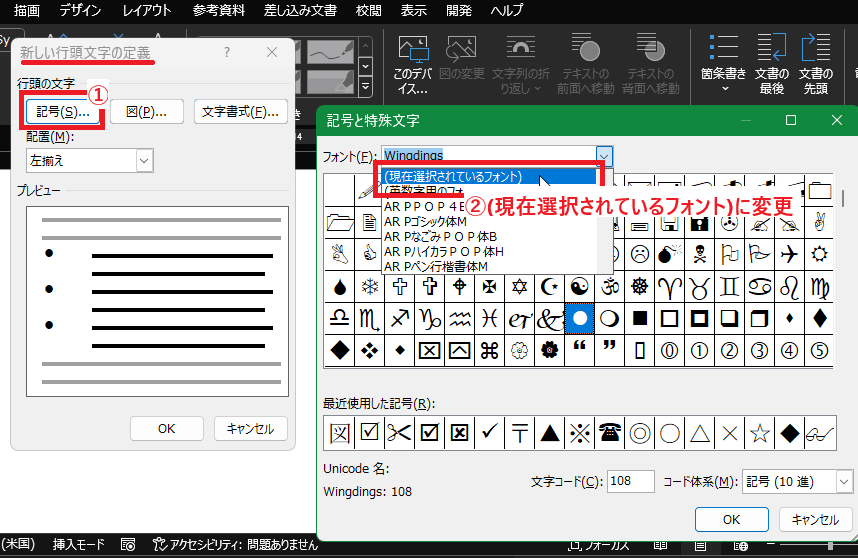Select the scissors symbol in recently used symbols
The width and height of the screenshot is (858, 558).
(x=399, y=433)
